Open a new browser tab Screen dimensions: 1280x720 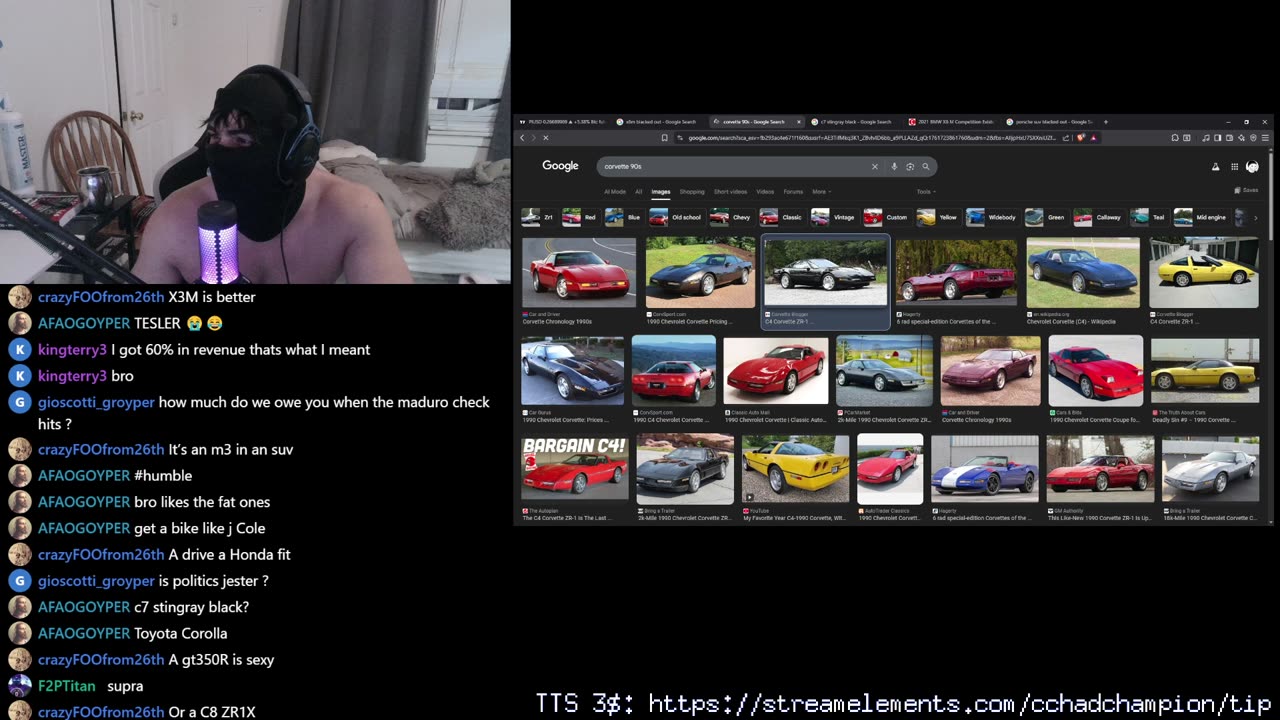tap(1105, 122)
